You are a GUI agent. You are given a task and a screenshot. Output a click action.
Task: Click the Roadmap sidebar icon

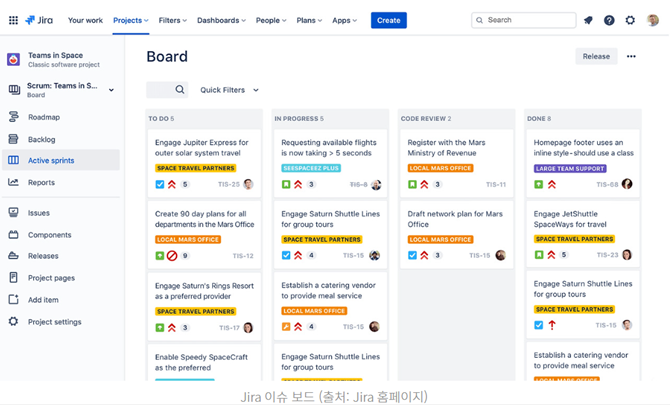pos(13,117)
